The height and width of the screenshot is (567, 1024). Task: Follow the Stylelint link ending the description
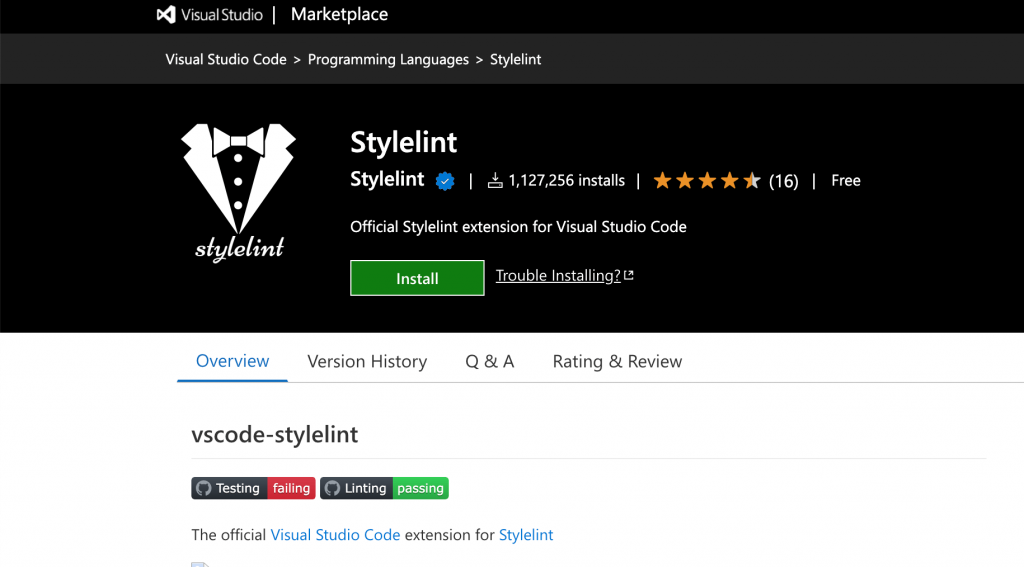click(x=526, y=535)
